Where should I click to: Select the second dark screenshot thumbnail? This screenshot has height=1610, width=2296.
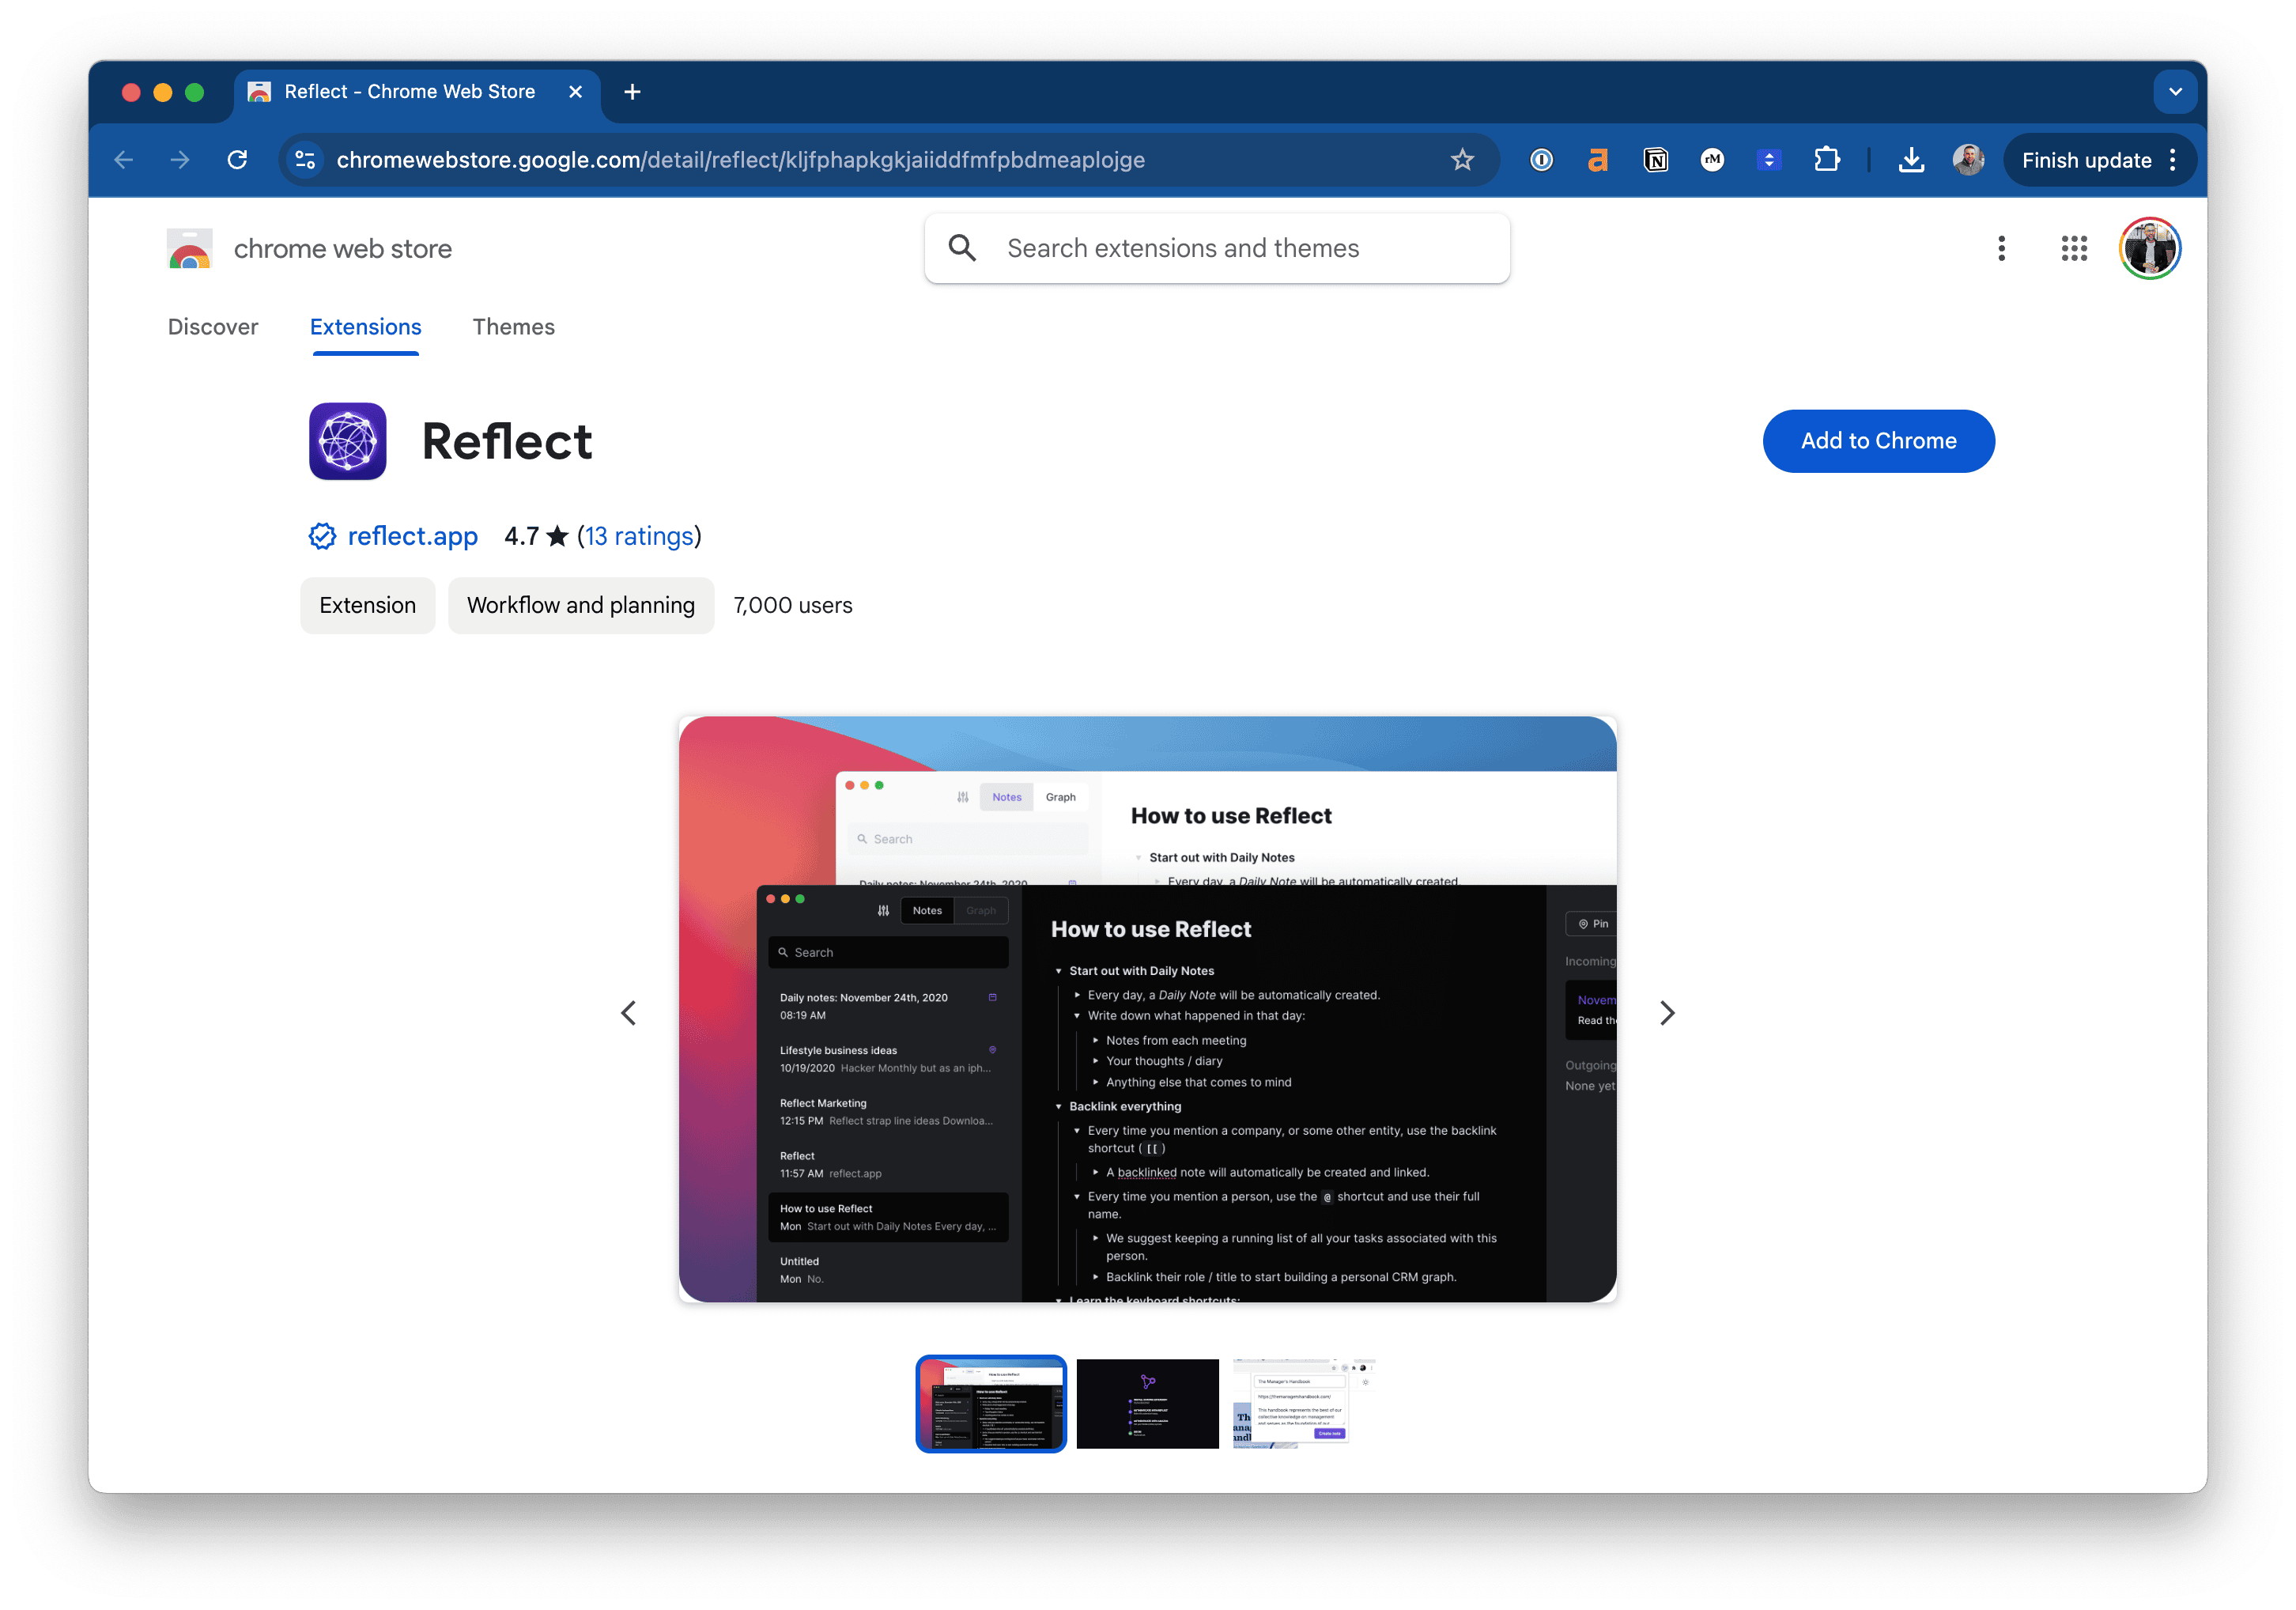click(x=1147, y=1403)
